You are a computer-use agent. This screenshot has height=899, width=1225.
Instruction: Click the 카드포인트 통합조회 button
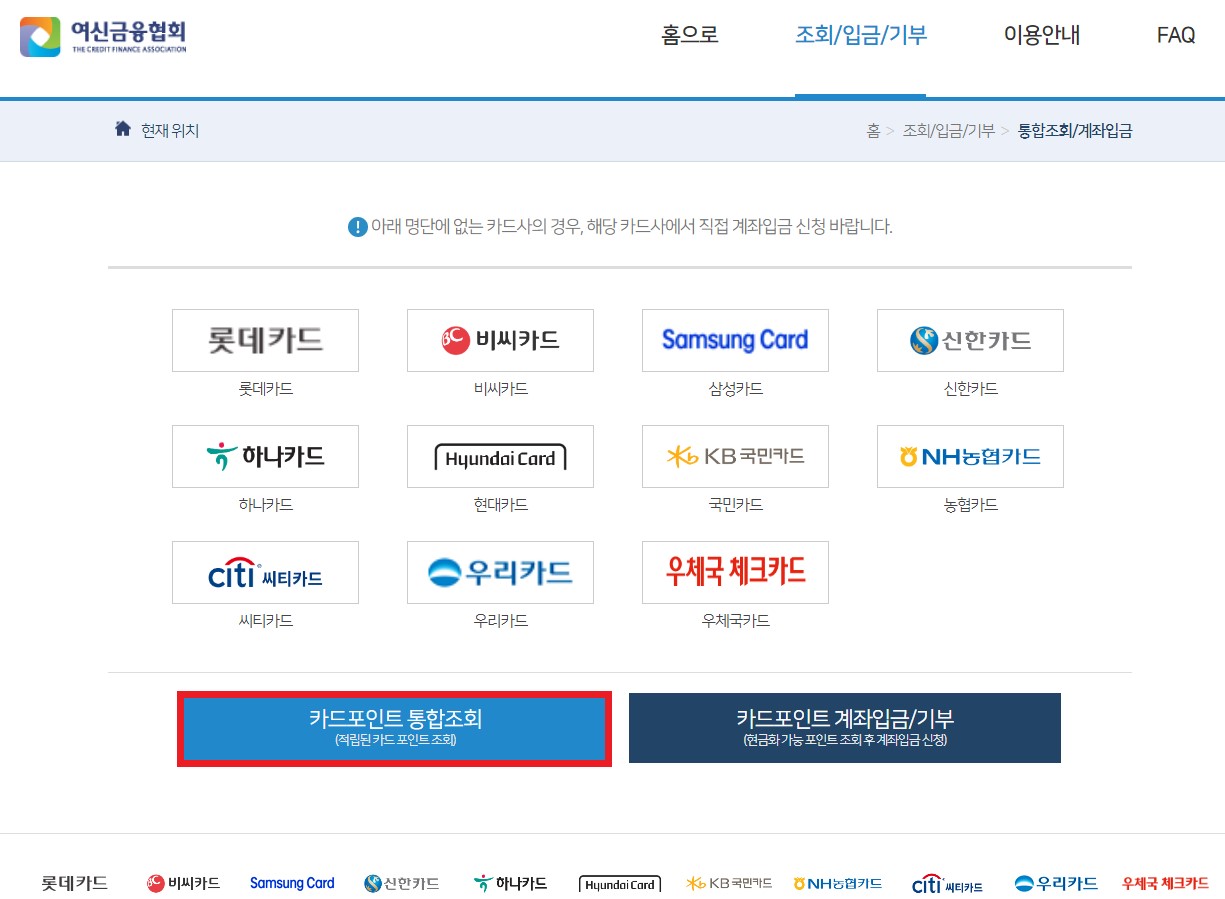click(394, 728)
